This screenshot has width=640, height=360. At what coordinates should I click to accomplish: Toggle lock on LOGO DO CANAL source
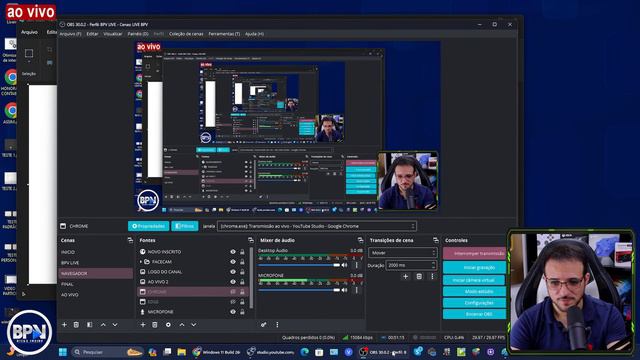242,272
